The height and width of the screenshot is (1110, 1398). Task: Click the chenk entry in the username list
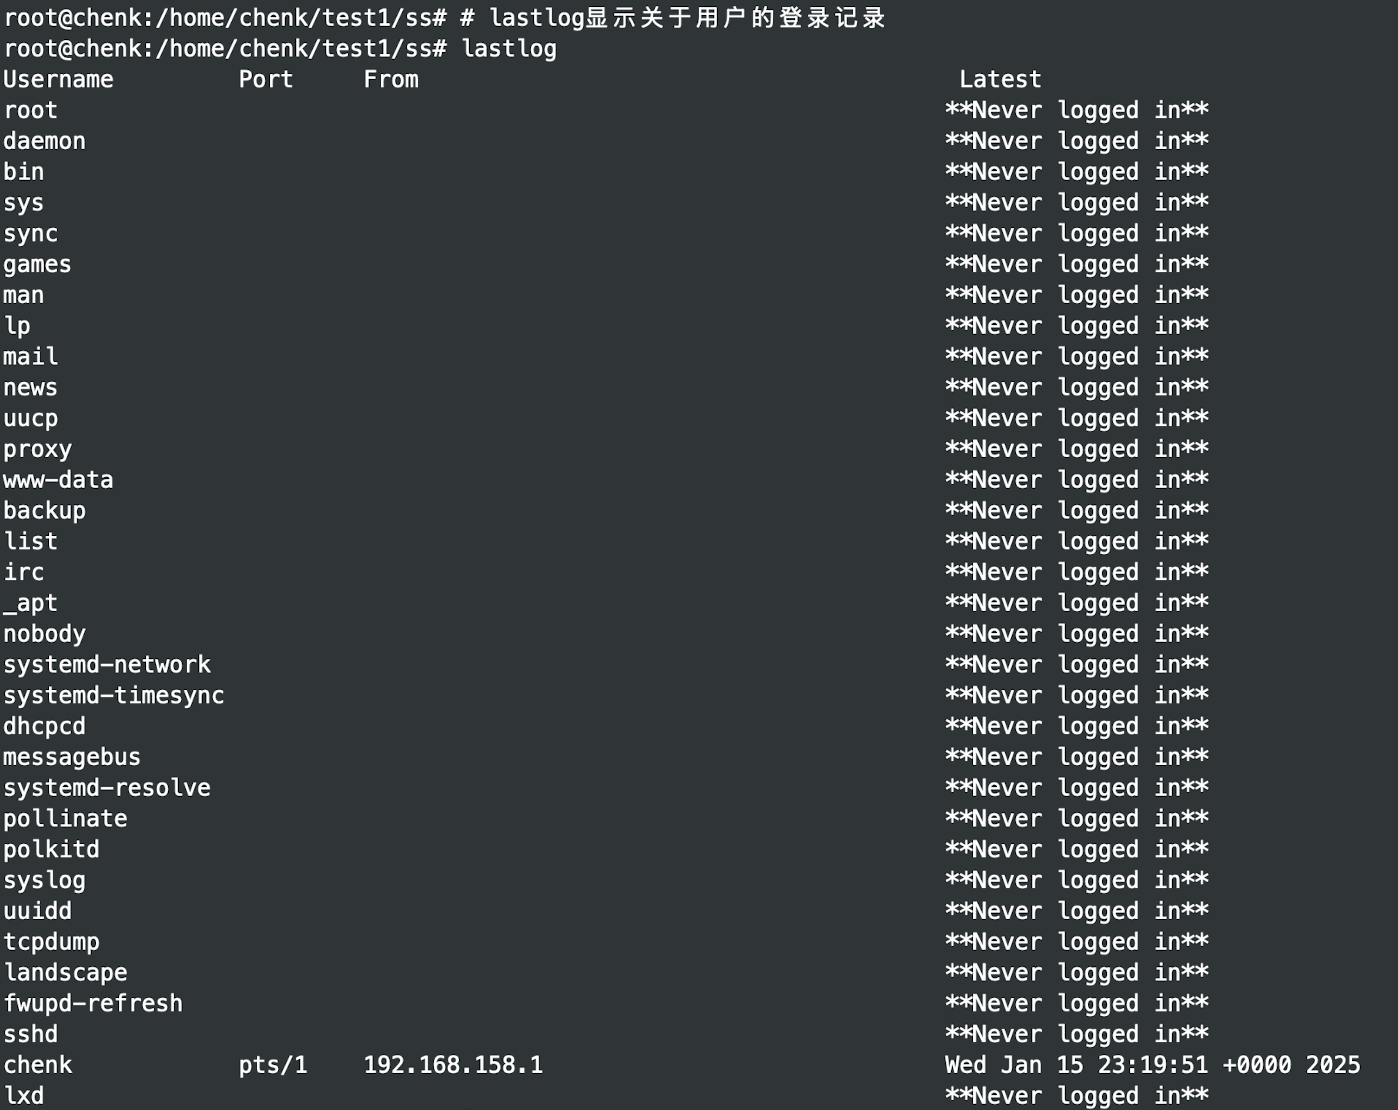coord(38,1065)
